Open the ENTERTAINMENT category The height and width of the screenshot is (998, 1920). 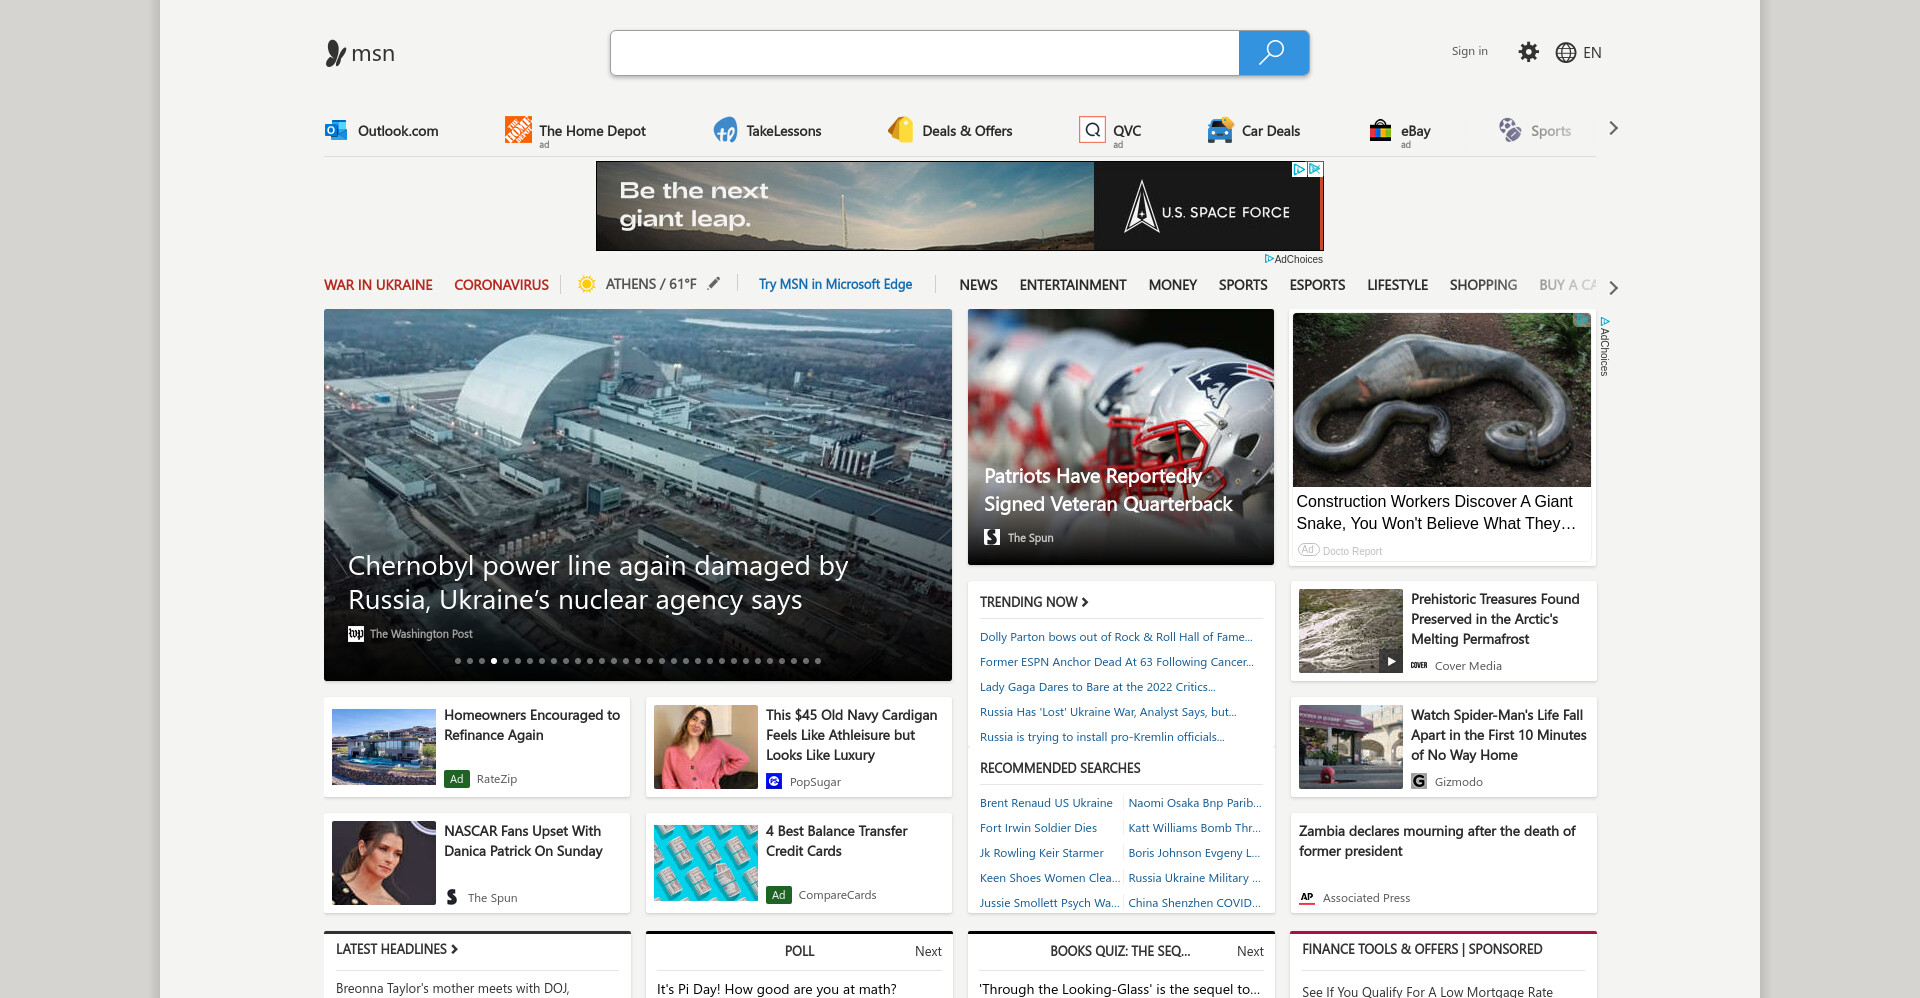coord(1073,285)
